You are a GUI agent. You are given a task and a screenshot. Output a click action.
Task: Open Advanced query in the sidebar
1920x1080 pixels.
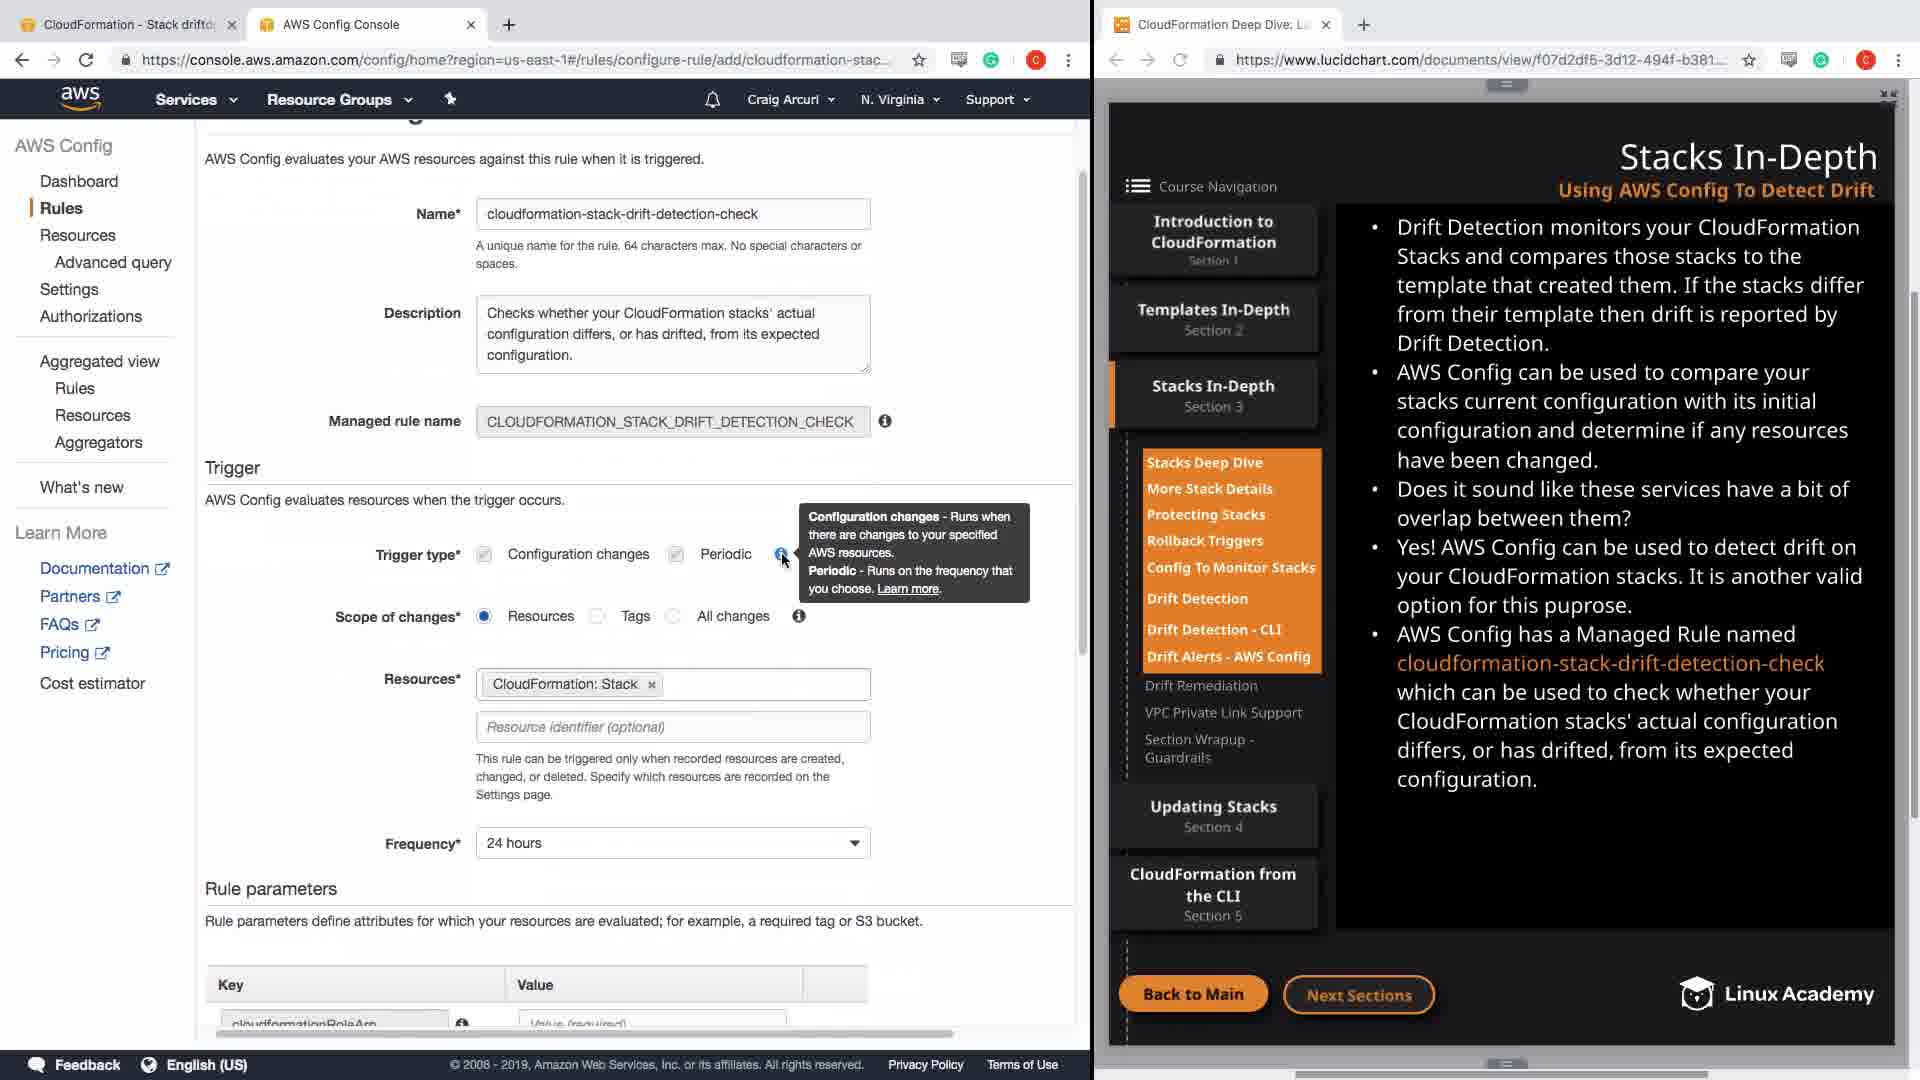tap(113, 262)
